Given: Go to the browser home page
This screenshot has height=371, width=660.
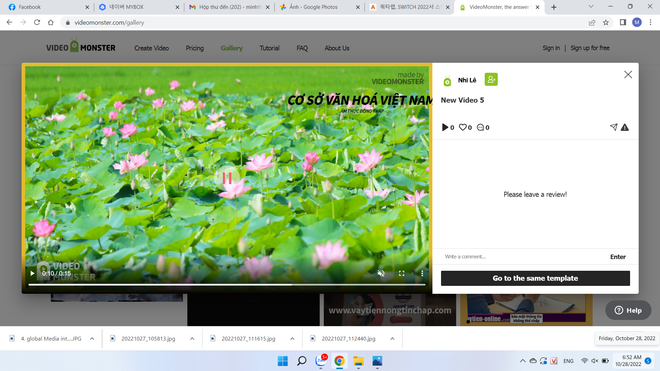Looking at the screenshot, I should [51, 22].
